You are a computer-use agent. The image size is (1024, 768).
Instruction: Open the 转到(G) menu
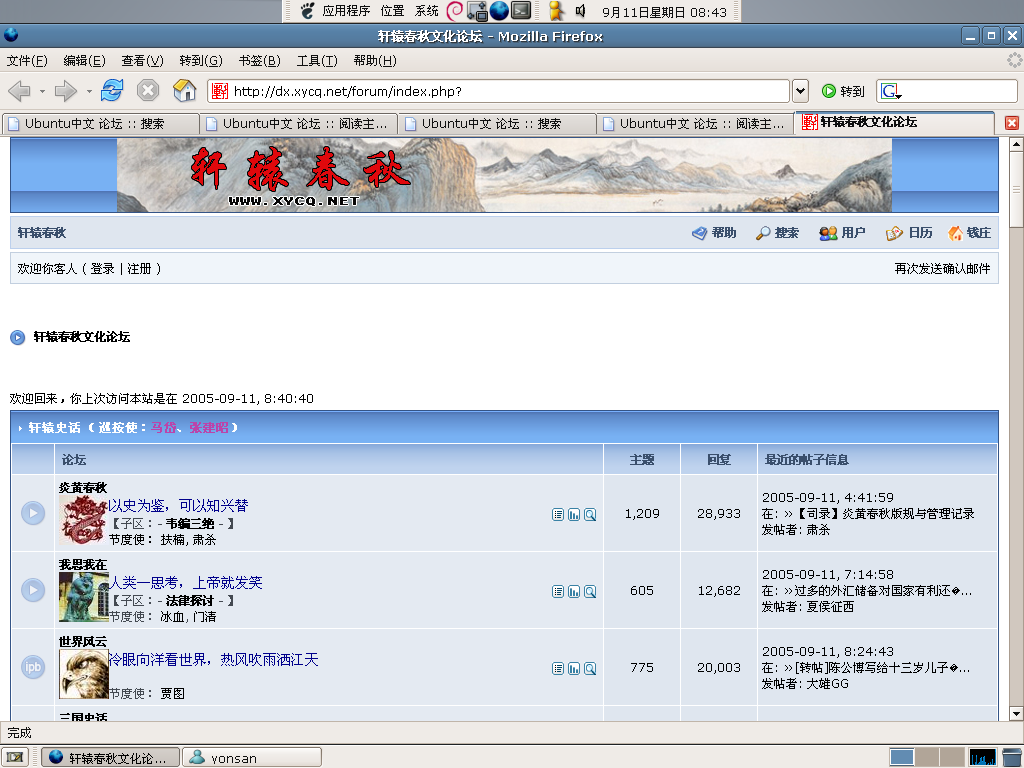(x=200, y=61)
